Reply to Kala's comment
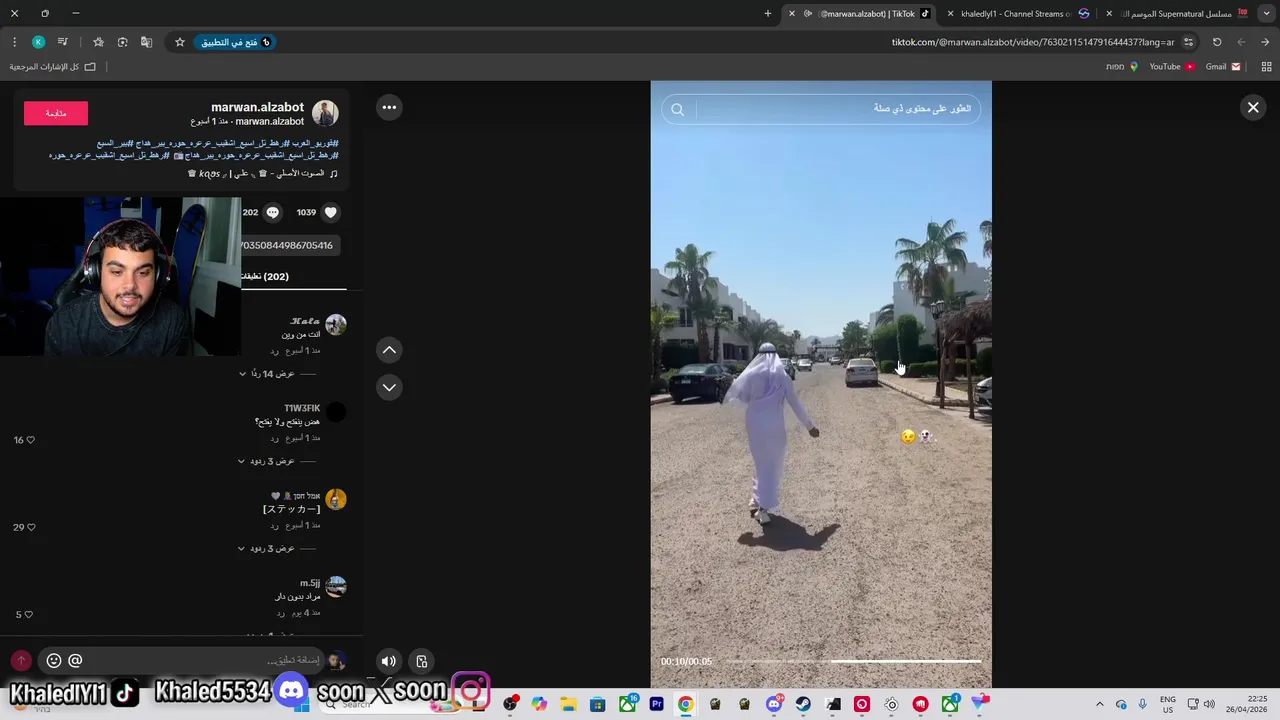The height and width of the screenshot is (720, 1280). pos(274,352)
